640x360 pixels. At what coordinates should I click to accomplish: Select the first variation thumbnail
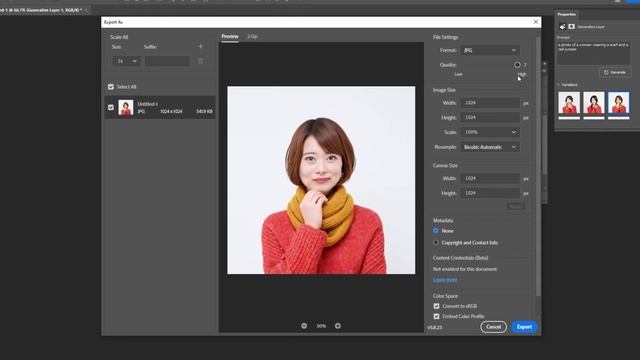point(569,103)
